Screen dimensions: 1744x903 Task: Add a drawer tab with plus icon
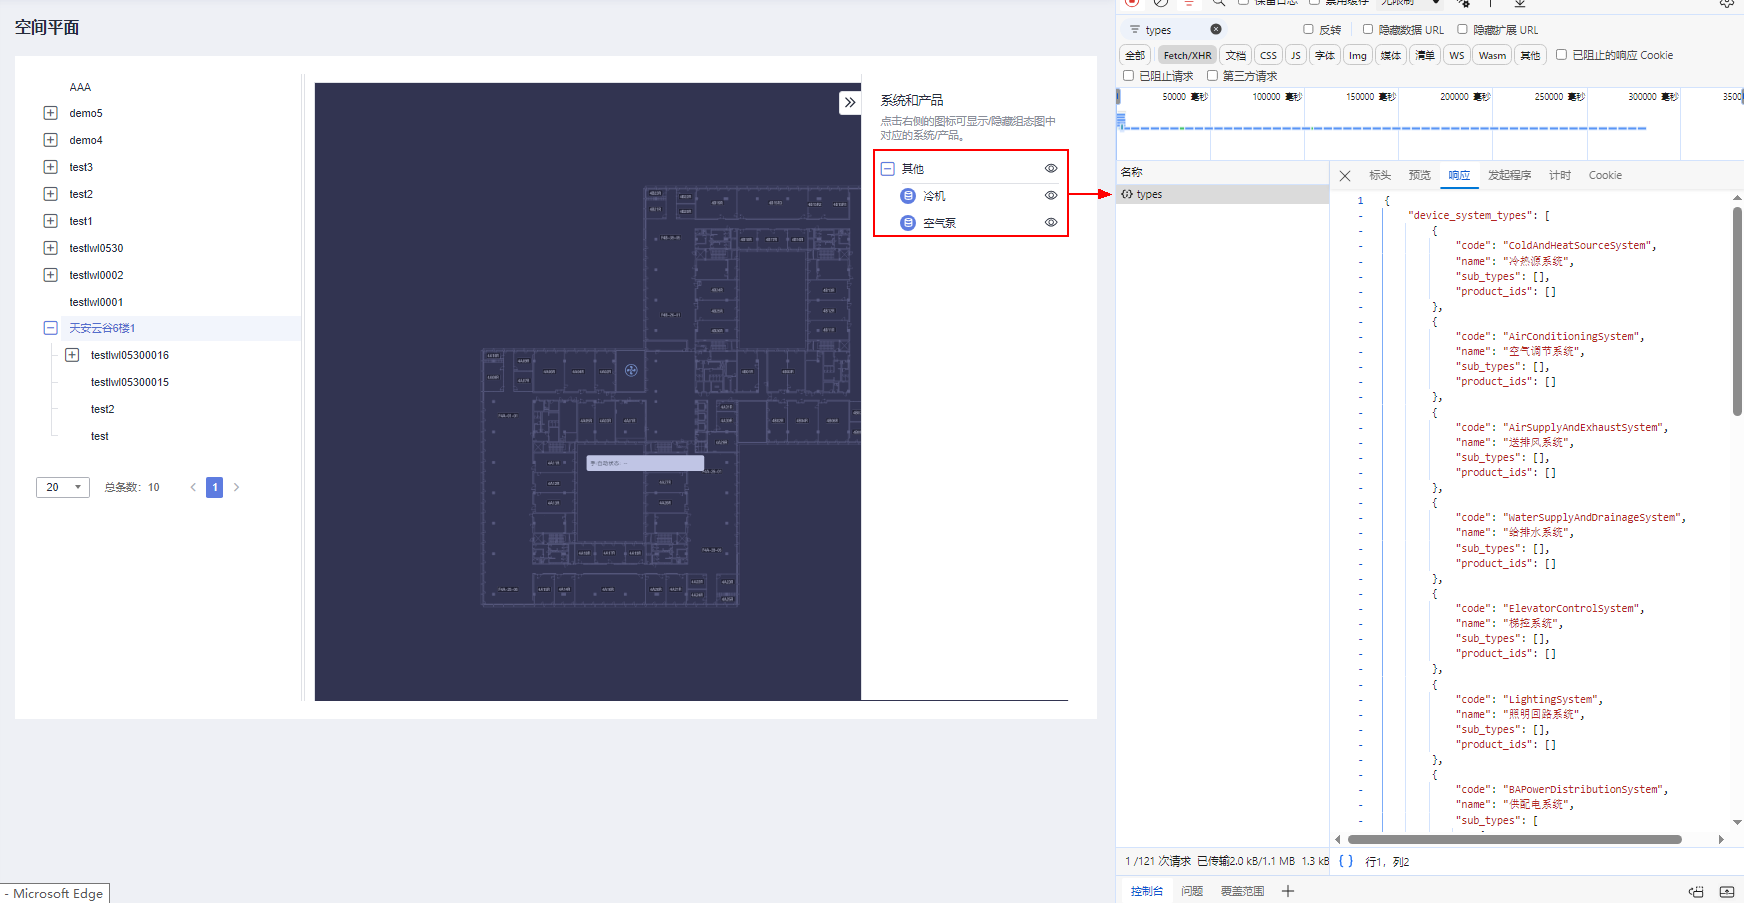pyautogui.click(x=1288, y=891)
